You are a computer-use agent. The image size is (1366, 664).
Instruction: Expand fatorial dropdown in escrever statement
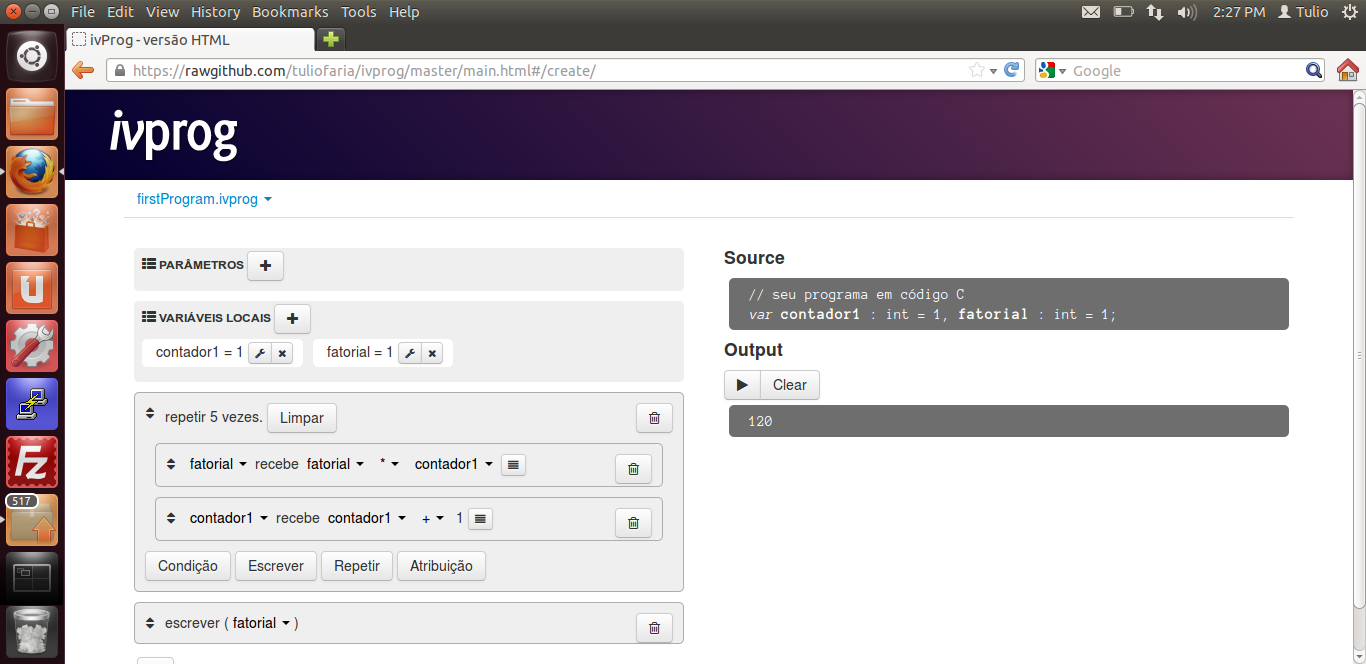[x=261, y=623]
